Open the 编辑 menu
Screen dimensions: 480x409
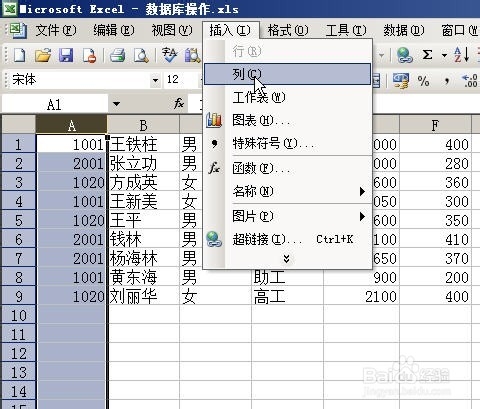(114, 31)
